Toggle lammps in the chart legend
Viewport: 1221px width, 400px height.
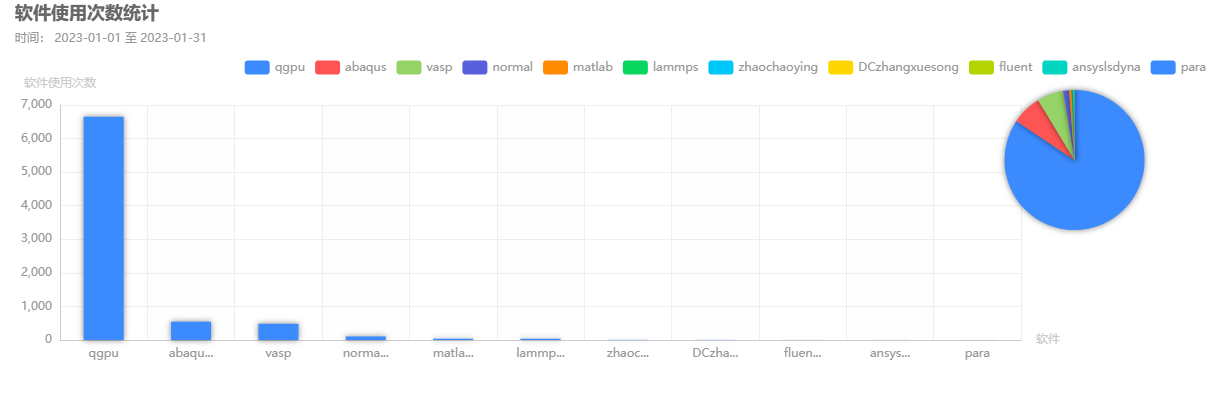pyautogui.click(x=660, y=67)
